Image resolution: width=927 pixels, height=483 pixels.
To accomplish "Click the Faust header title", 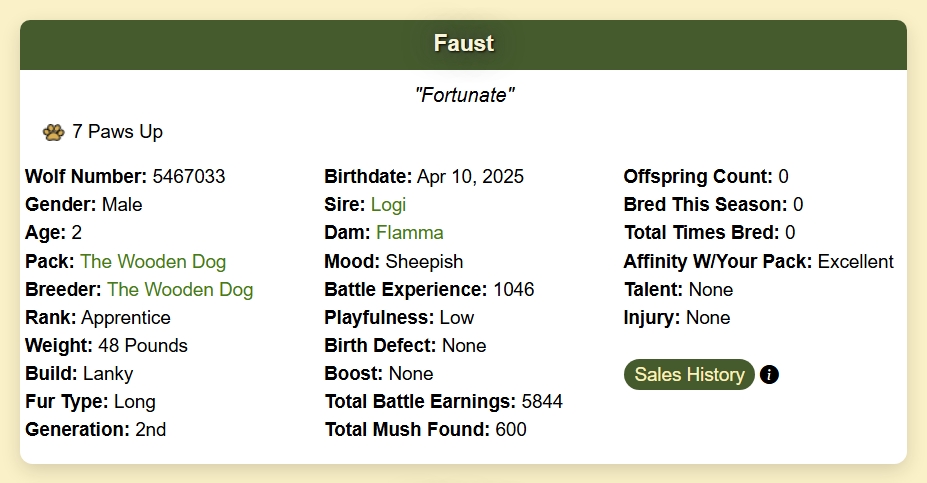I will coord(463,44).
